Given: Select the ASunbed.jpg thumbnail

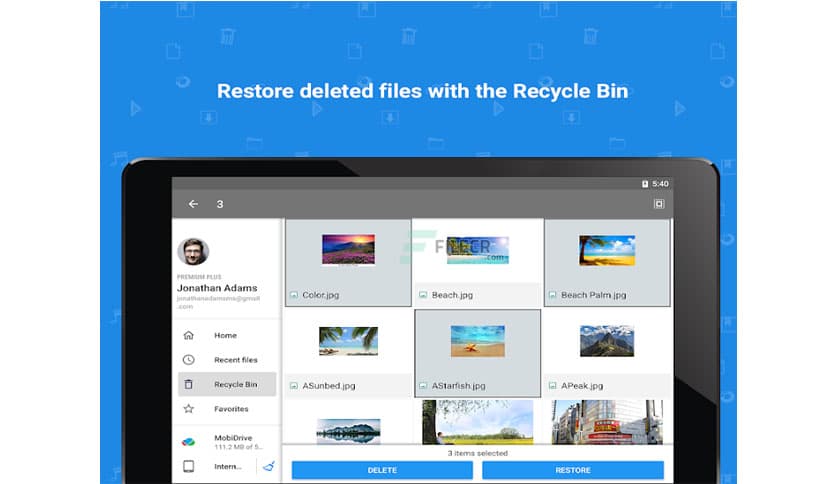Looking at the screenshot, I should [x=348, y=341].
